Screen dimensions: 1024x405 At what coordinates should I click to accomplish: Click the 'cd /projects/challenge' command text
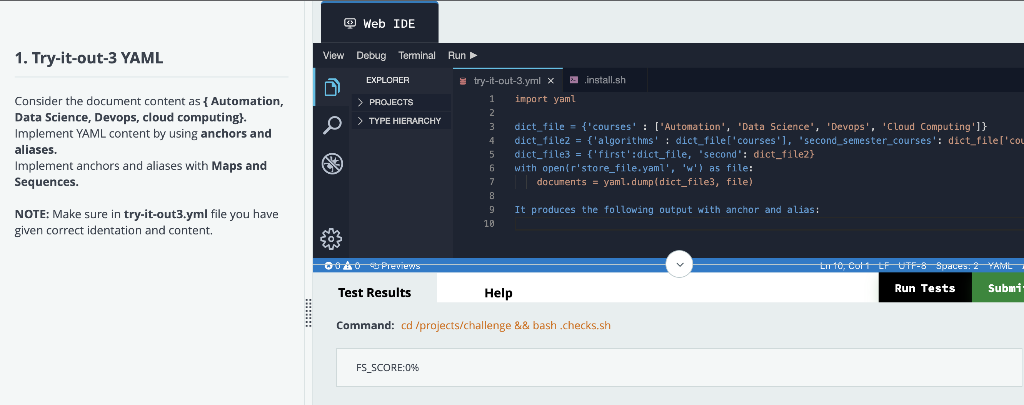point(506,325)
